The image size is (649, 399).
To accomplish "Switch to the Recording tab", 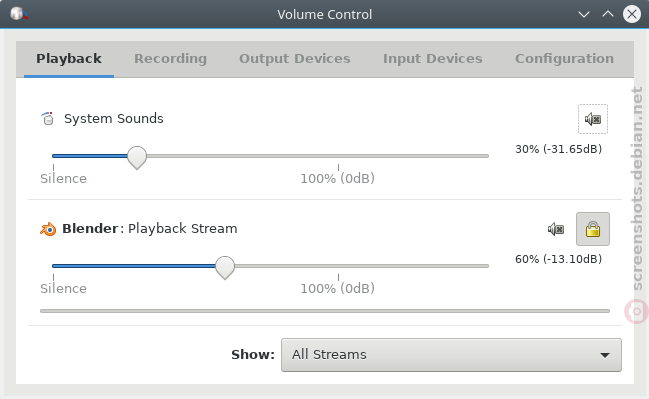I will 170,59.
